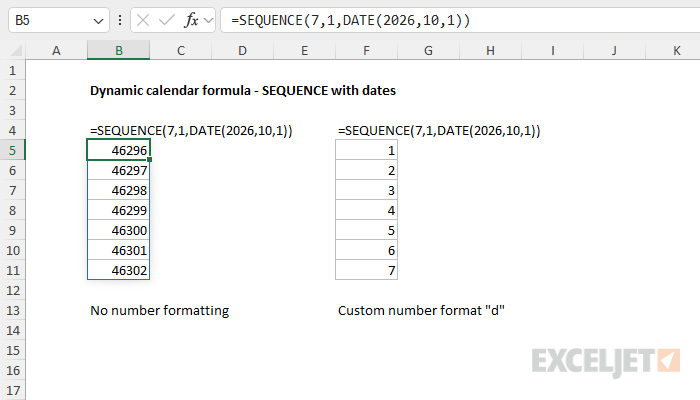This screenshot has height=400, width=700.
Task: Select row 4 header
Action: coord(12,130)
